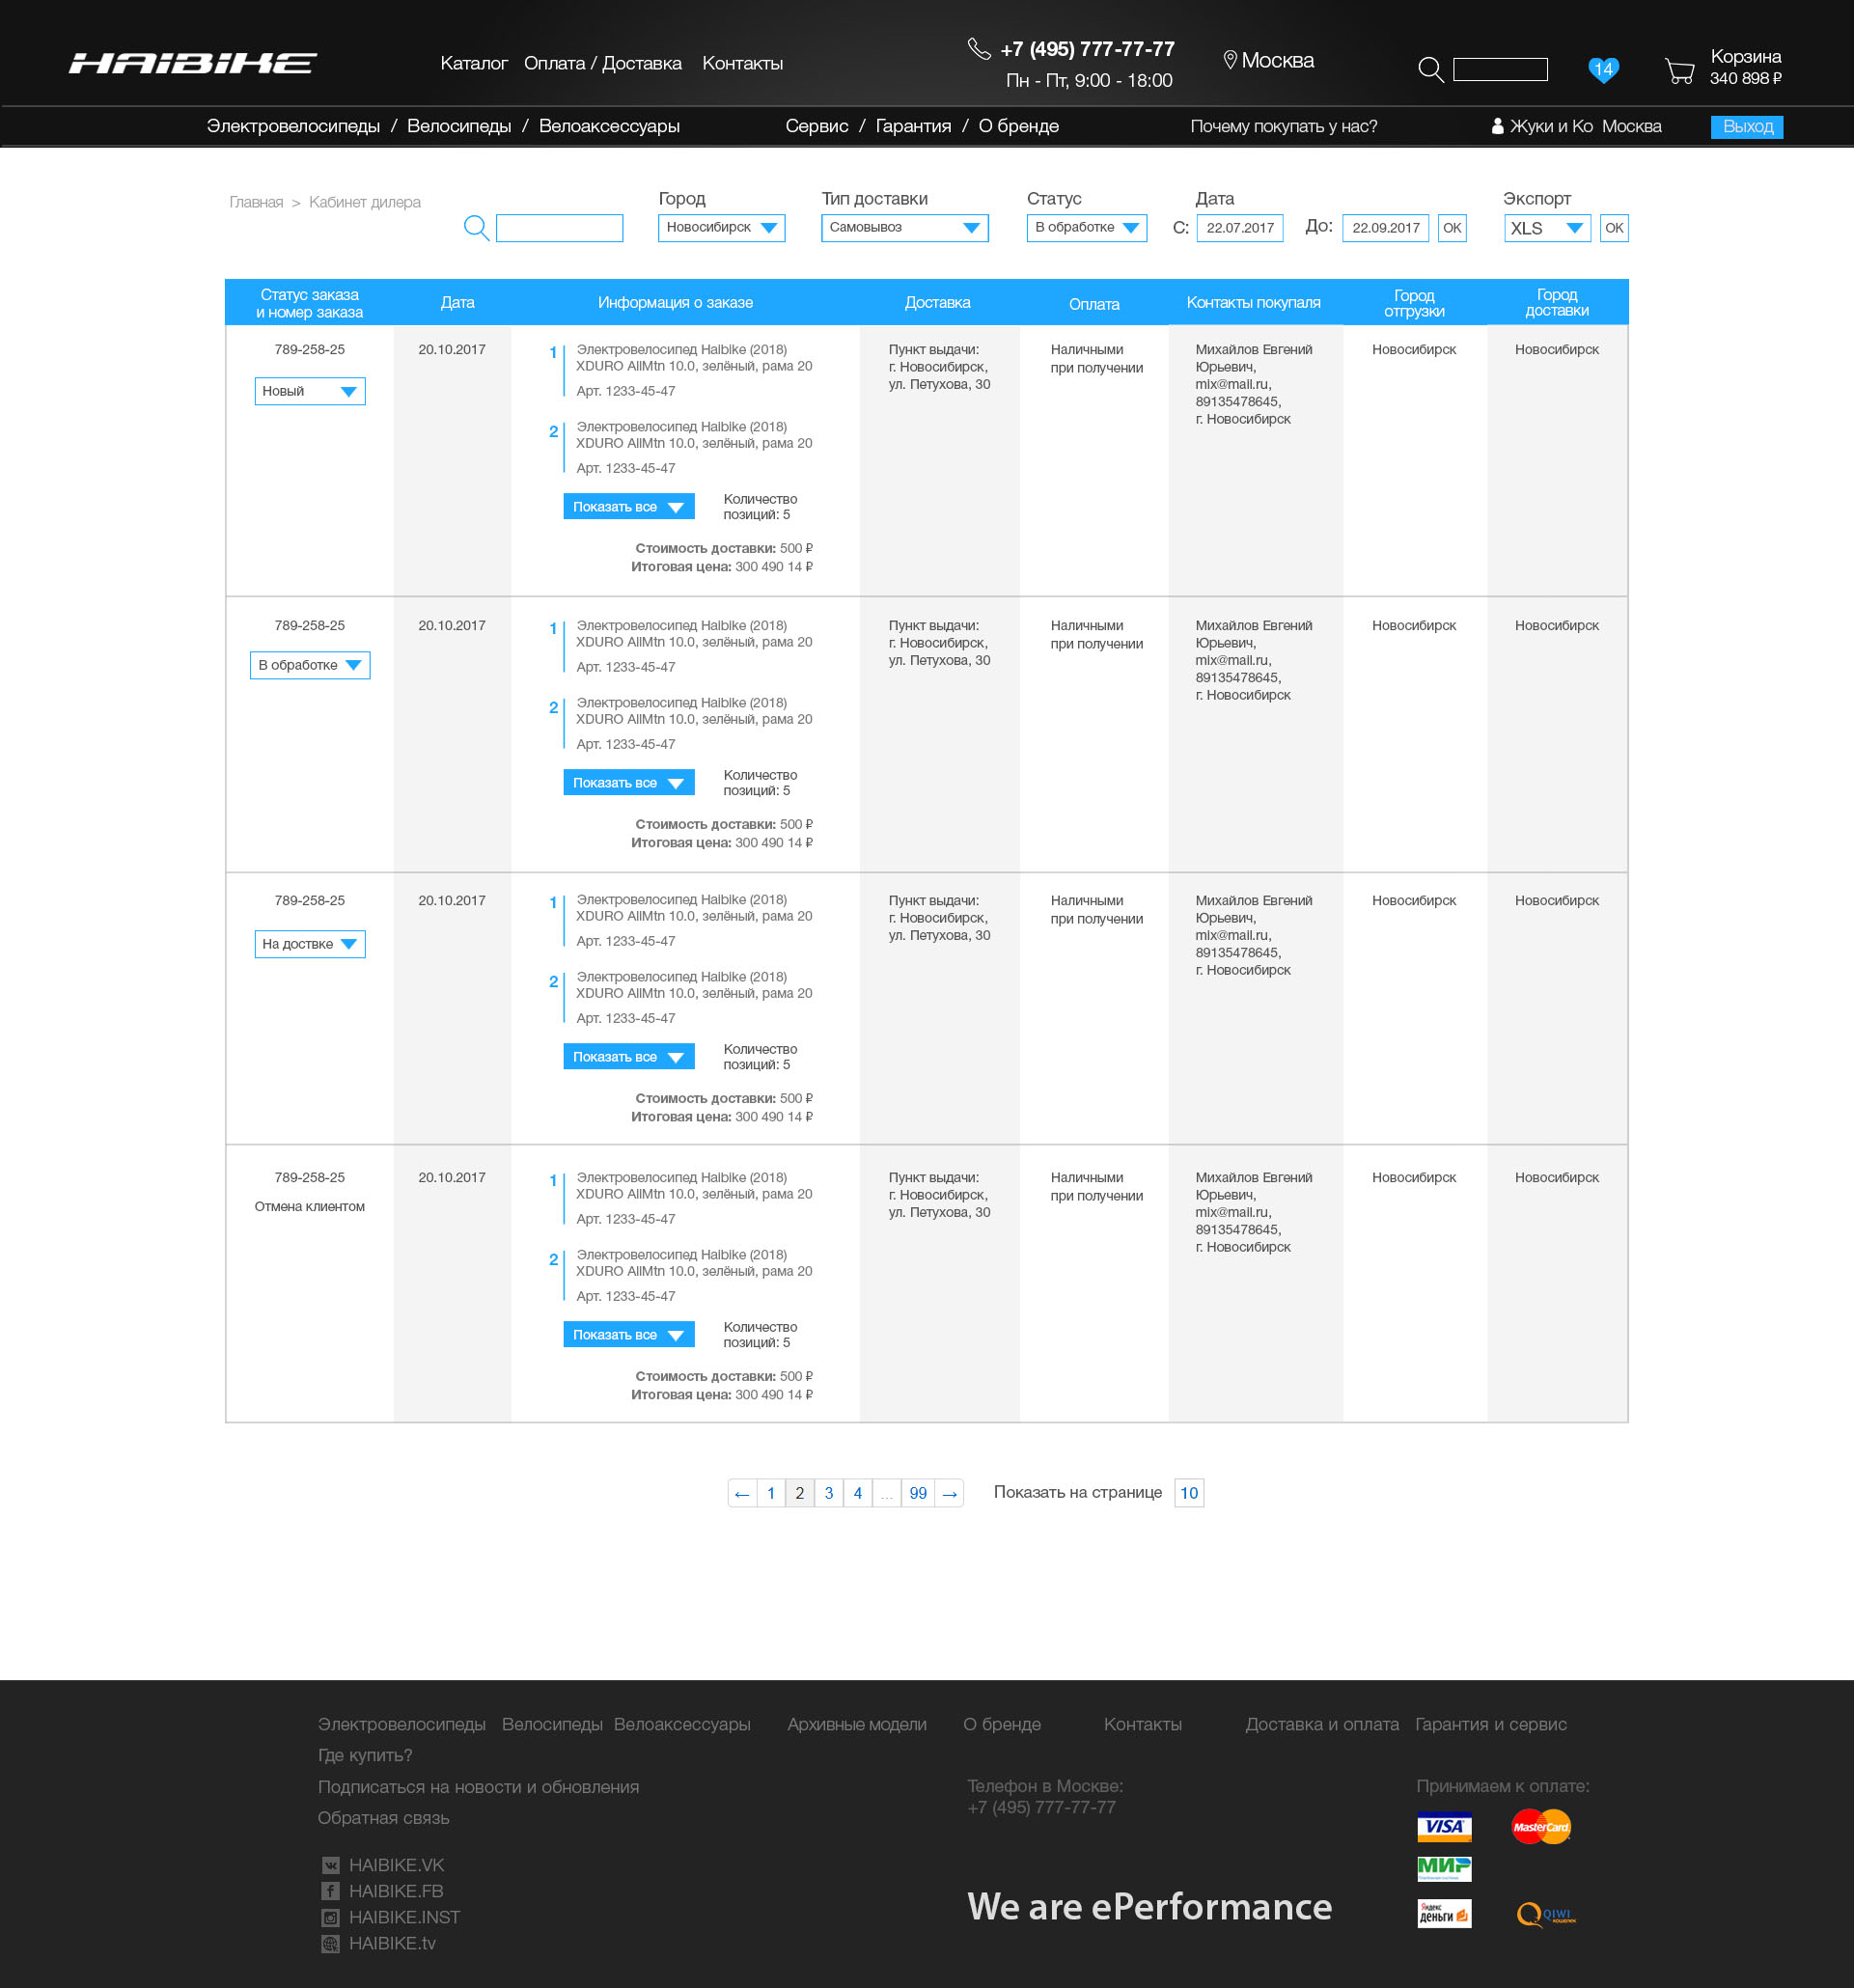Click the MasterCard payment logo

1541,1826
